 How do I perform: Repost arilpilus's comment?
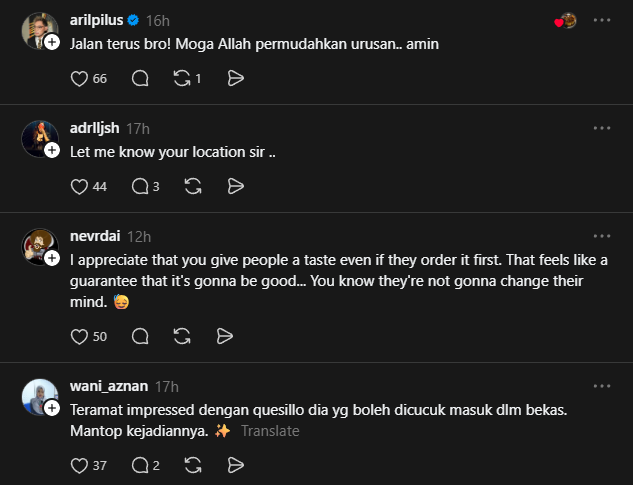click(181, 78)
